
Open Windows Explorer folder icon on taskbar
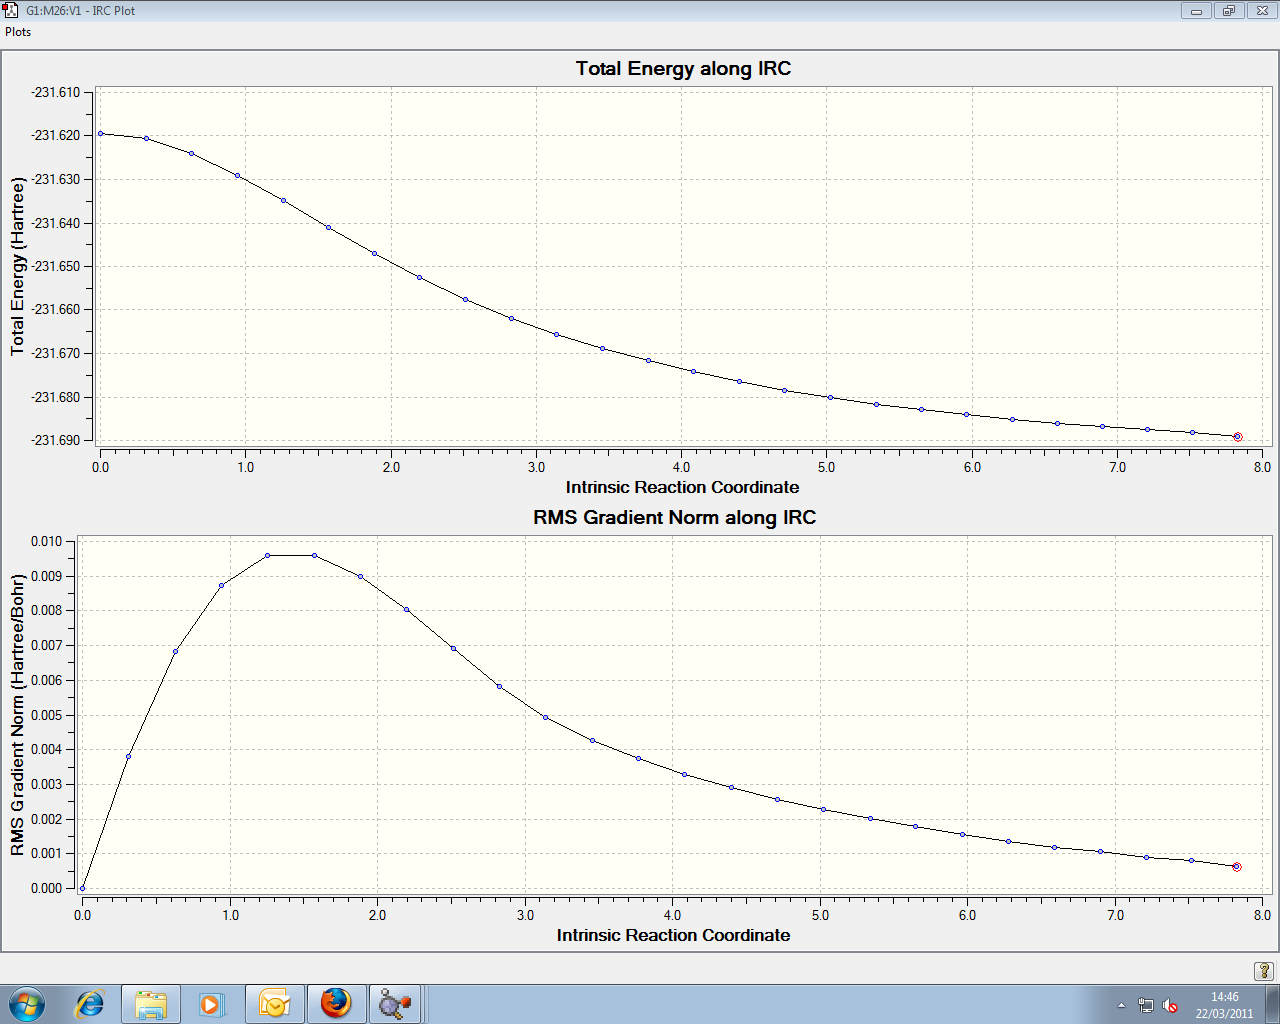tap(151, 1004)
